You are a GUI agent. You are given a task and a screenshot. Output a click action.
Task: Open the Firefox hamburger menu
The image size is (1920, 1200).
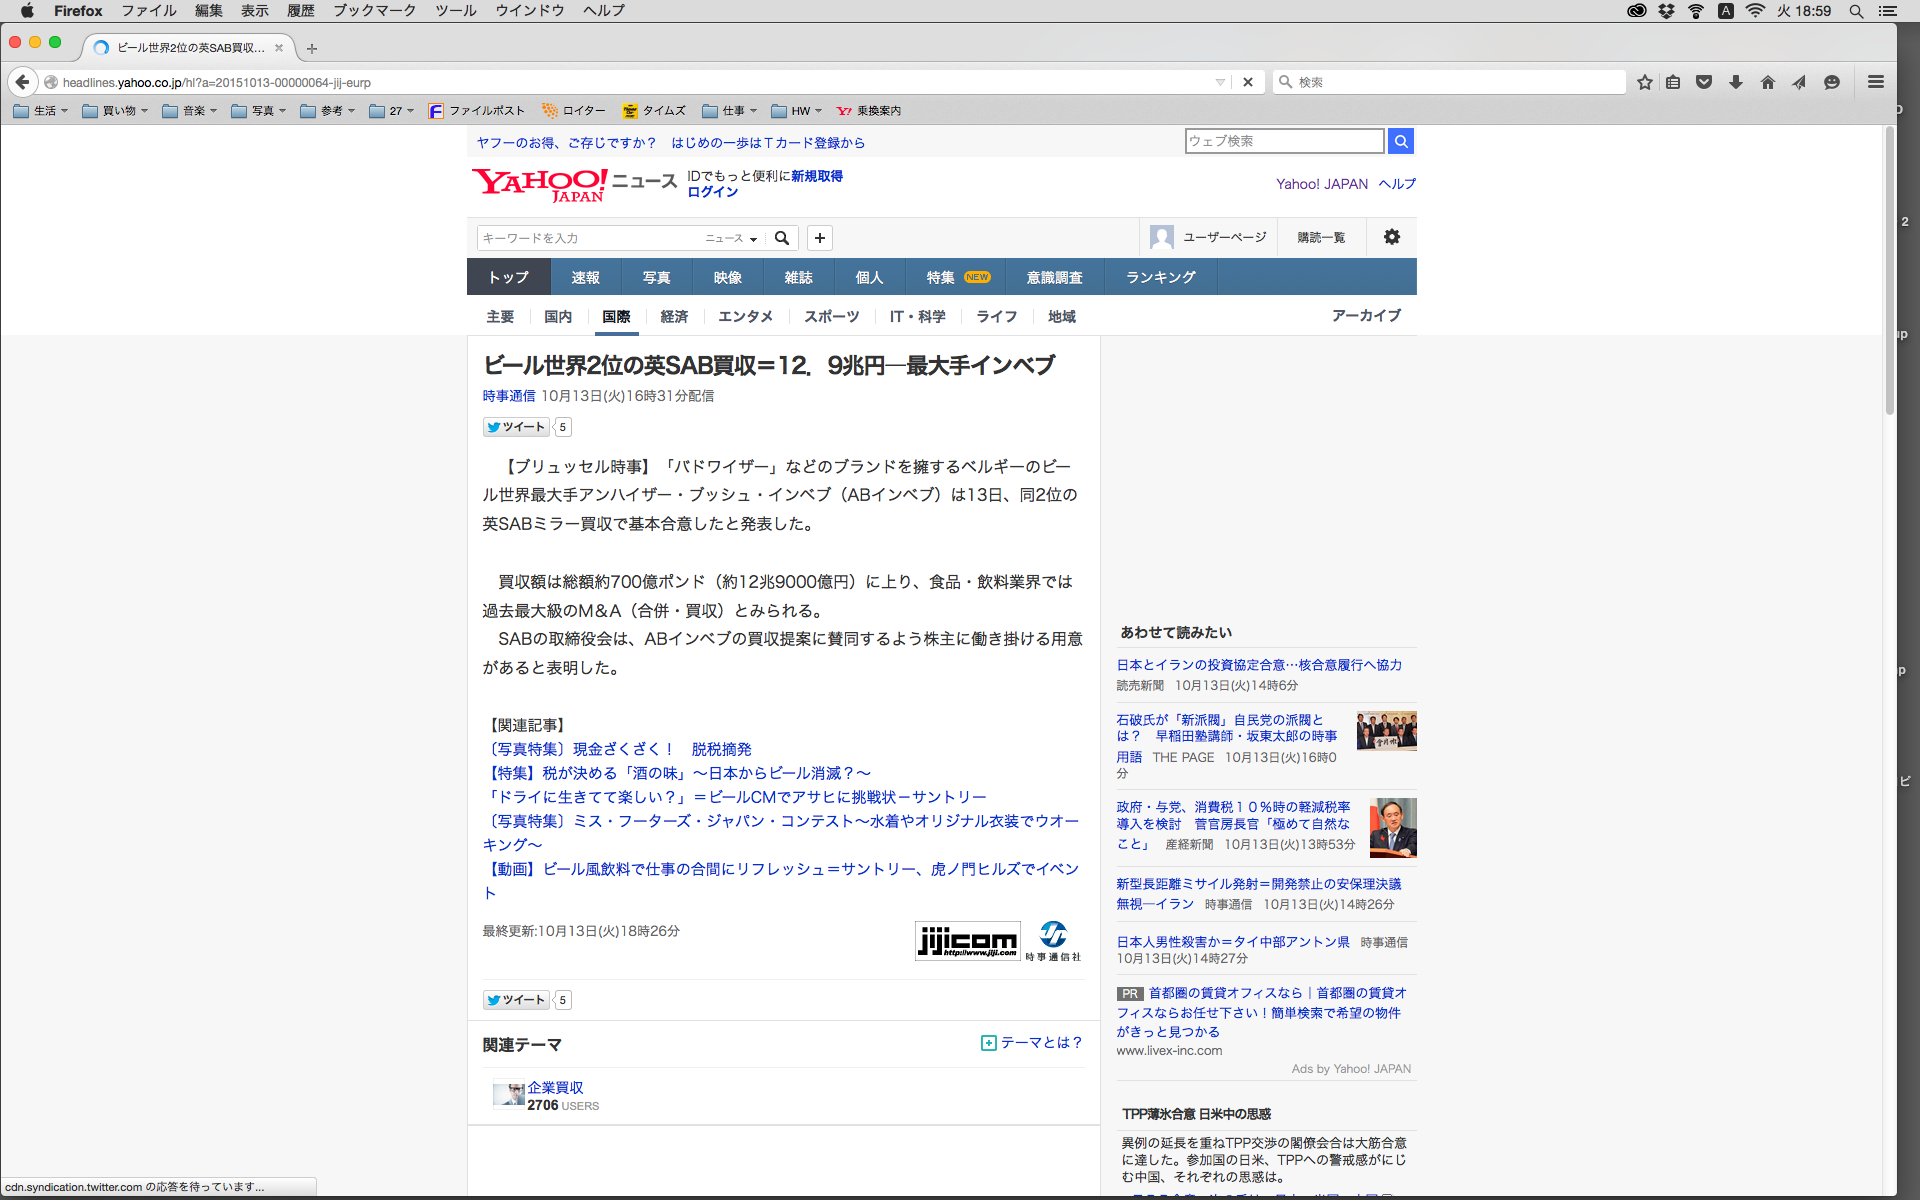(x=1876, y=82)
